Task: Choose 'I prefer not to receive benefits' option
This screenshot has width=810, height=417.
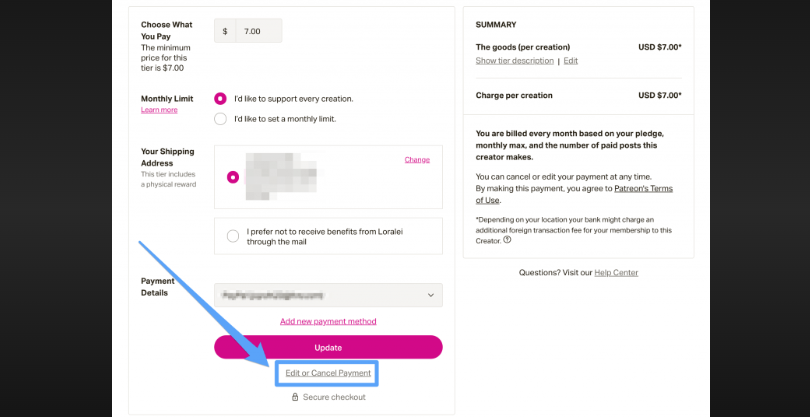Action: [233, 236]
